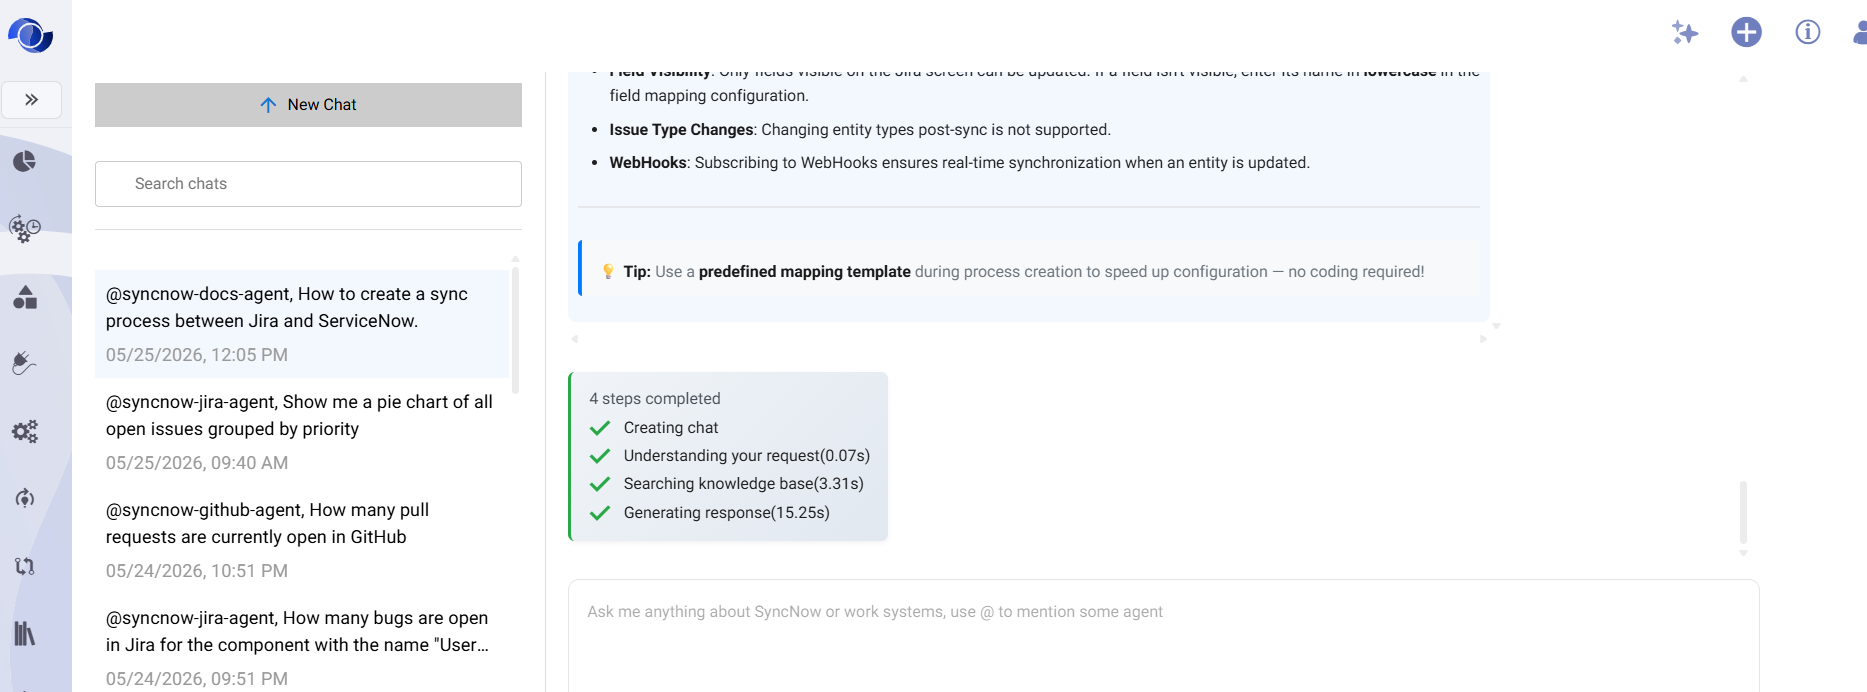Screen dimensions: 1867x692
Task: Expand the sidebar with the double-chevron button
Action: [x=32, y=100]
